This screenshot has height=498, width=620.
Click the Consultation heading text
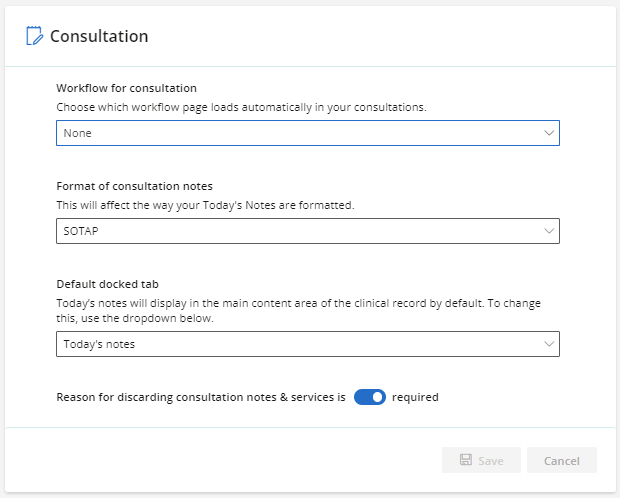[99, 36]
